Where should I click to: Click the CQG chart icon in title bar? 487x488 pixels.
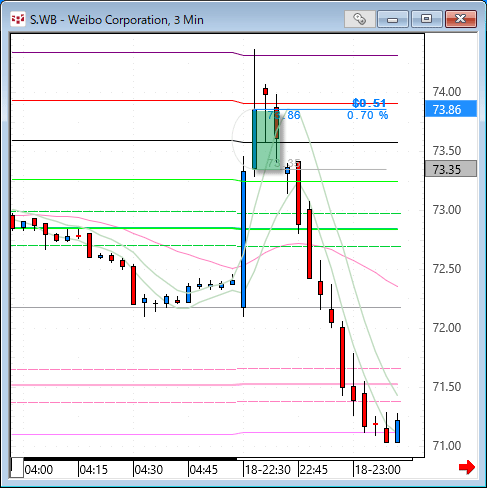[18, 19]
